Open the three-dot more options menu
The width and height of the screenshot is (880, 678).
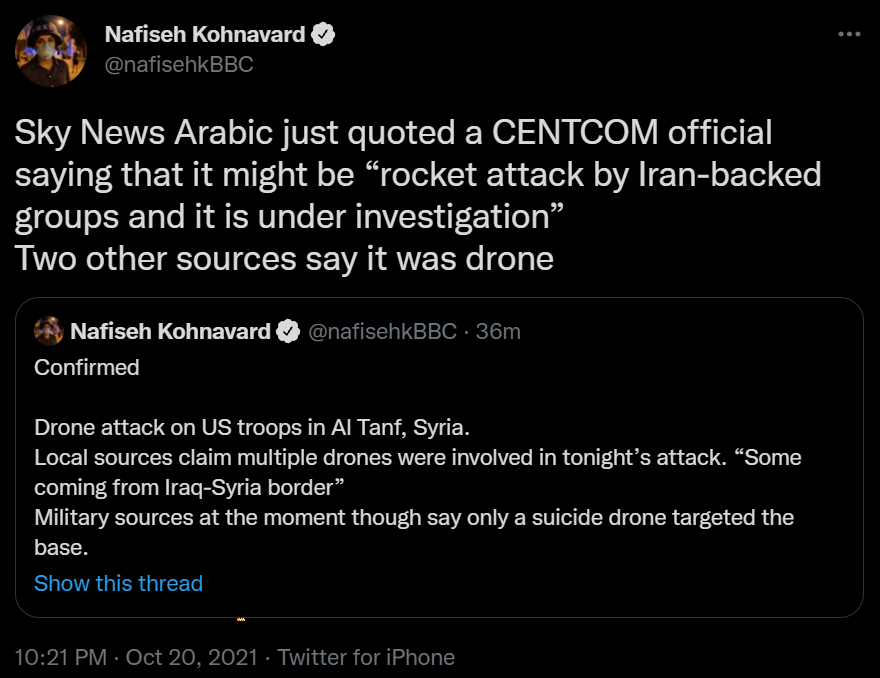[848, 34]
